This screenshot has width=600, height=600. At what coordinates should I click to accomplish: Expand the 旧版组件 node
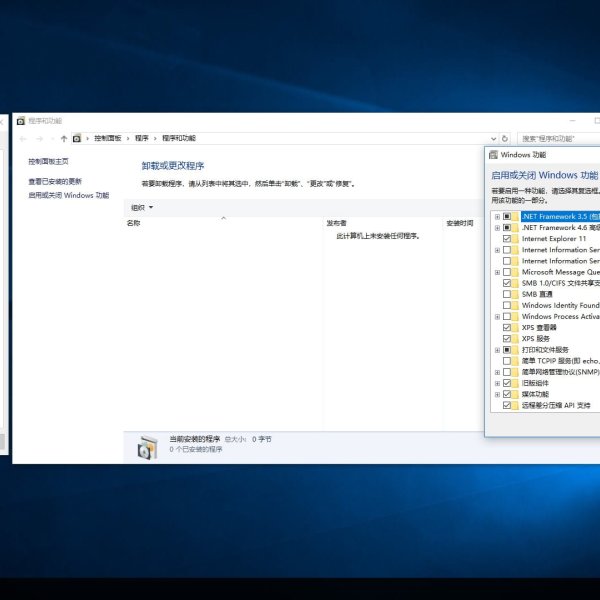coord(497,383)
